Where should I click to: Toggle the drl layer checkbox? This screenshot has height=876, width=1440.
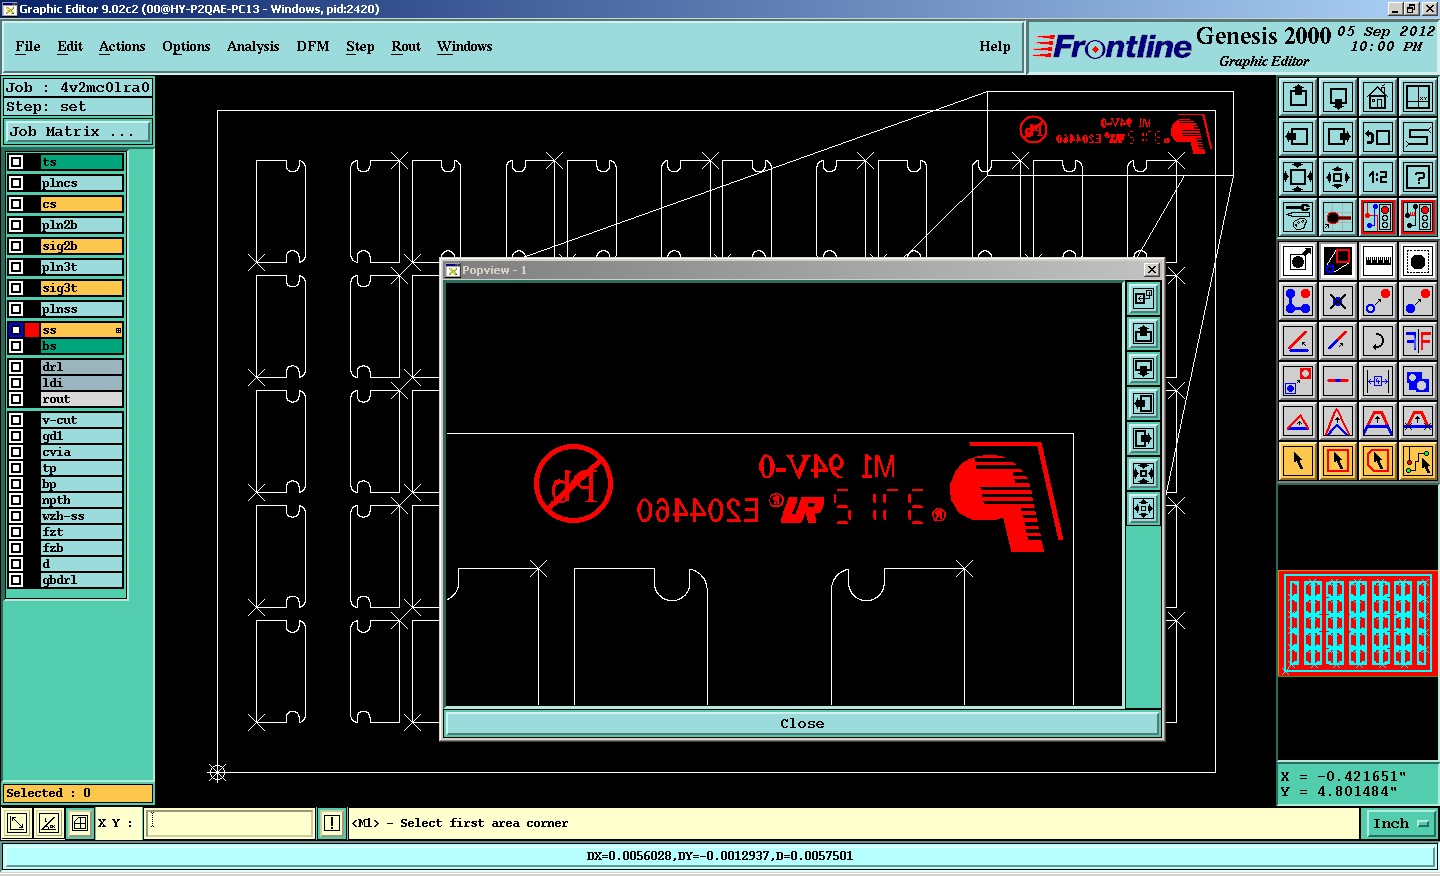coord(16,367)
